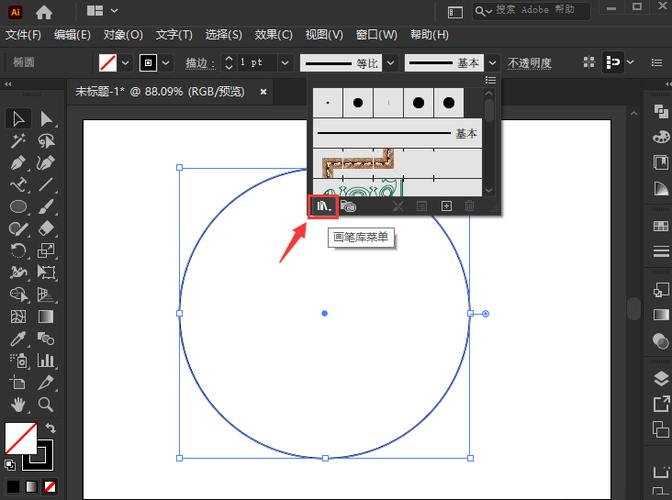This screenshot has width=672, height=500.
Task: Reset to default fill and stroke
Action: coord(10,465)
